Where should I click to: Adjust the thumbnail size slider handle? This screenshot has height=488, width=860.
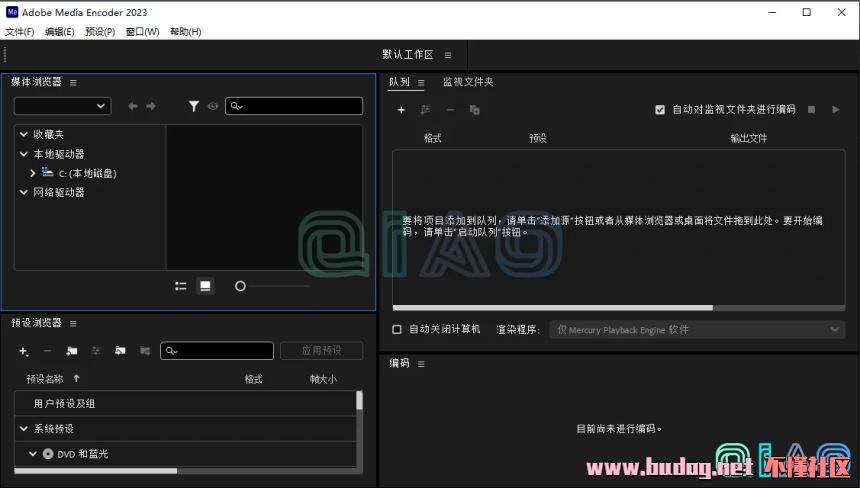click(x=240, y=286)
